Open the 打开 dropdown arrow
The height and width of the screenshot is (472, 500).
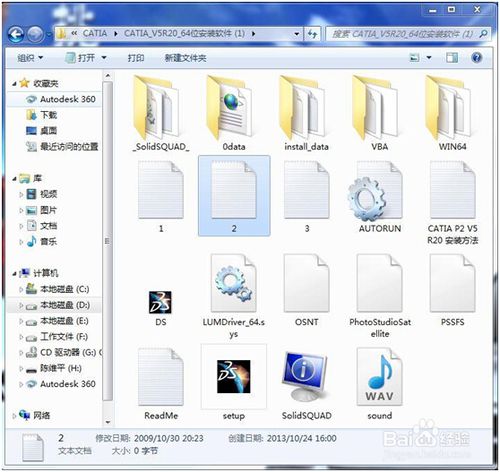pos(104,58)
